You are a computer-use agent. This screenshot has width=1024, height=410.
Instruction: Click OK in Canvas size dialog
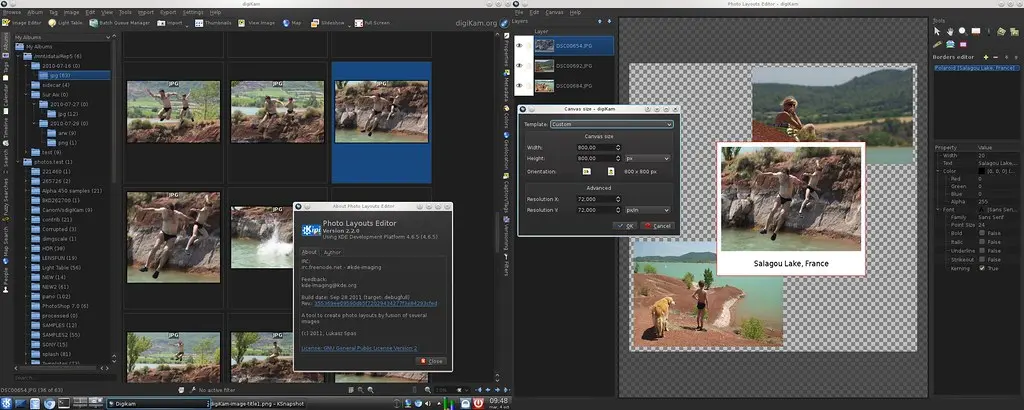pos(626,226)
